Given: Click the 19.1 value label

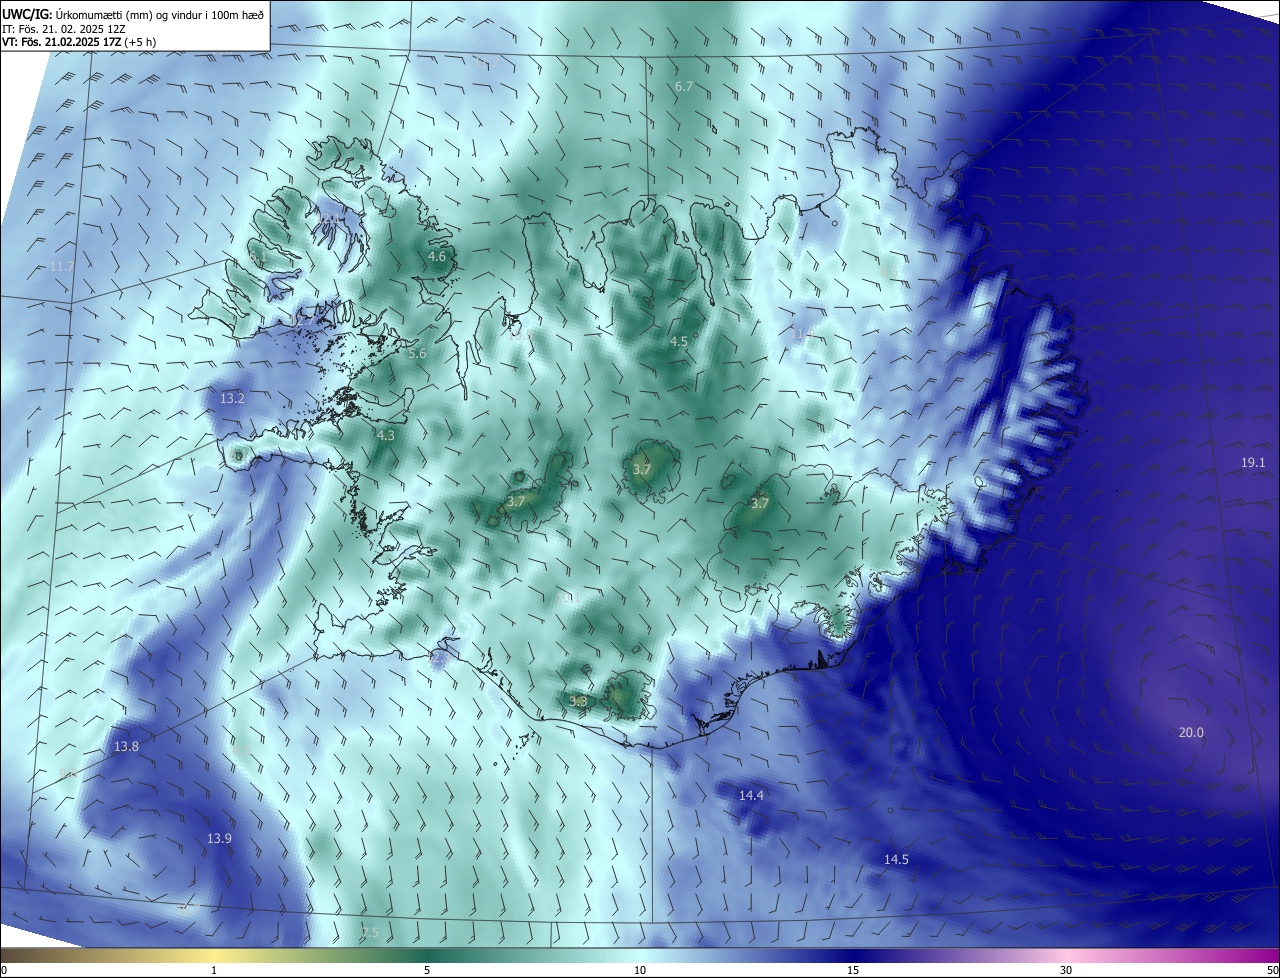Looking at the screenshot, I should coord(1253,462).
